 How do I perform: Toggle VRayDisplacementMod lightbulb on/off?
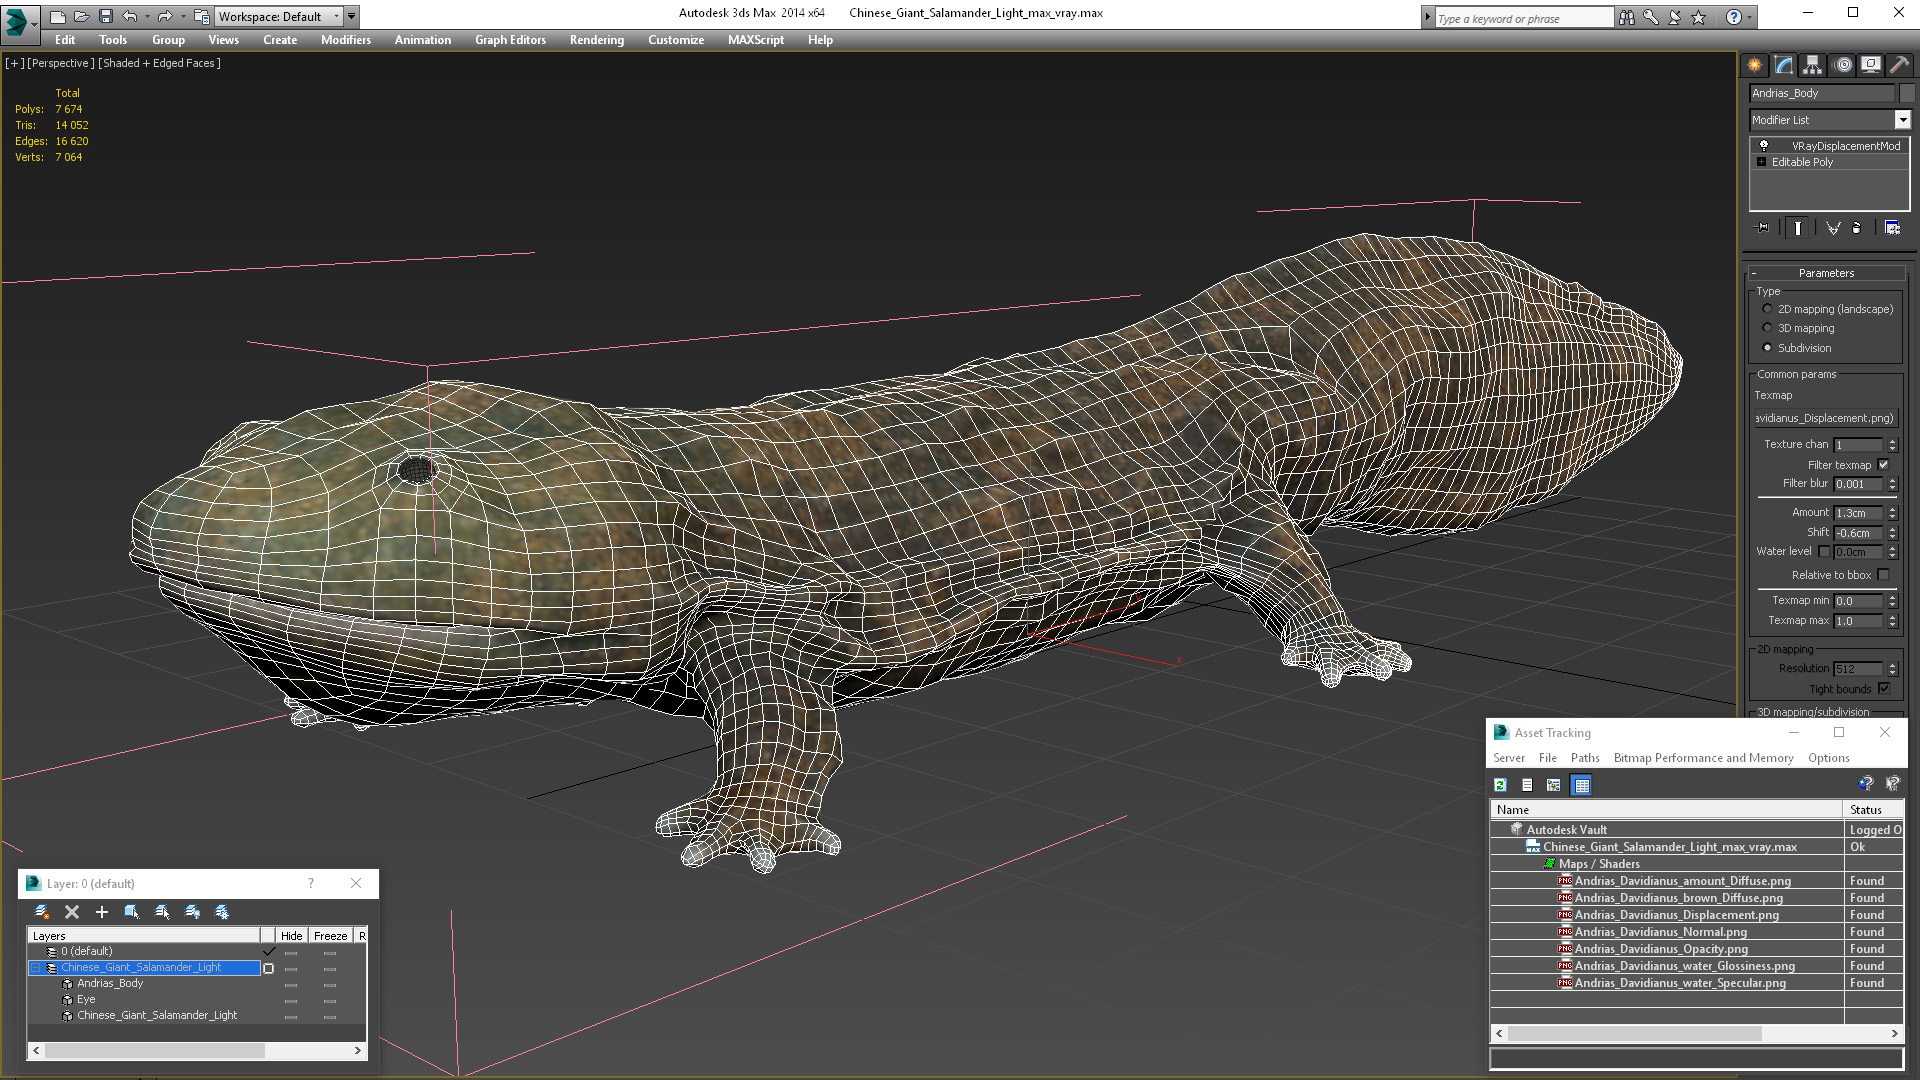pos(1764,145)
